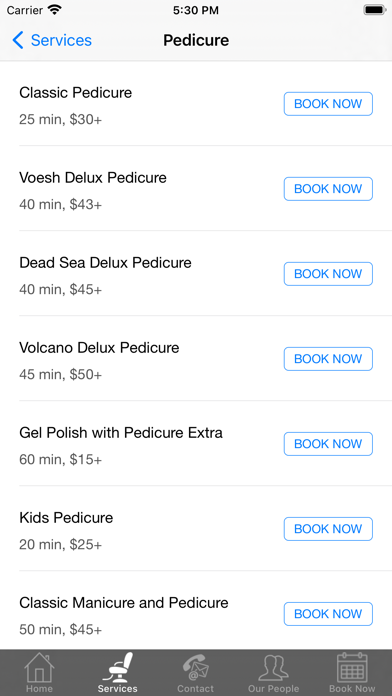Book Gel Polish with Pedicure Extra
Viewport: 392px width, 696px height.
click(328, 444)
